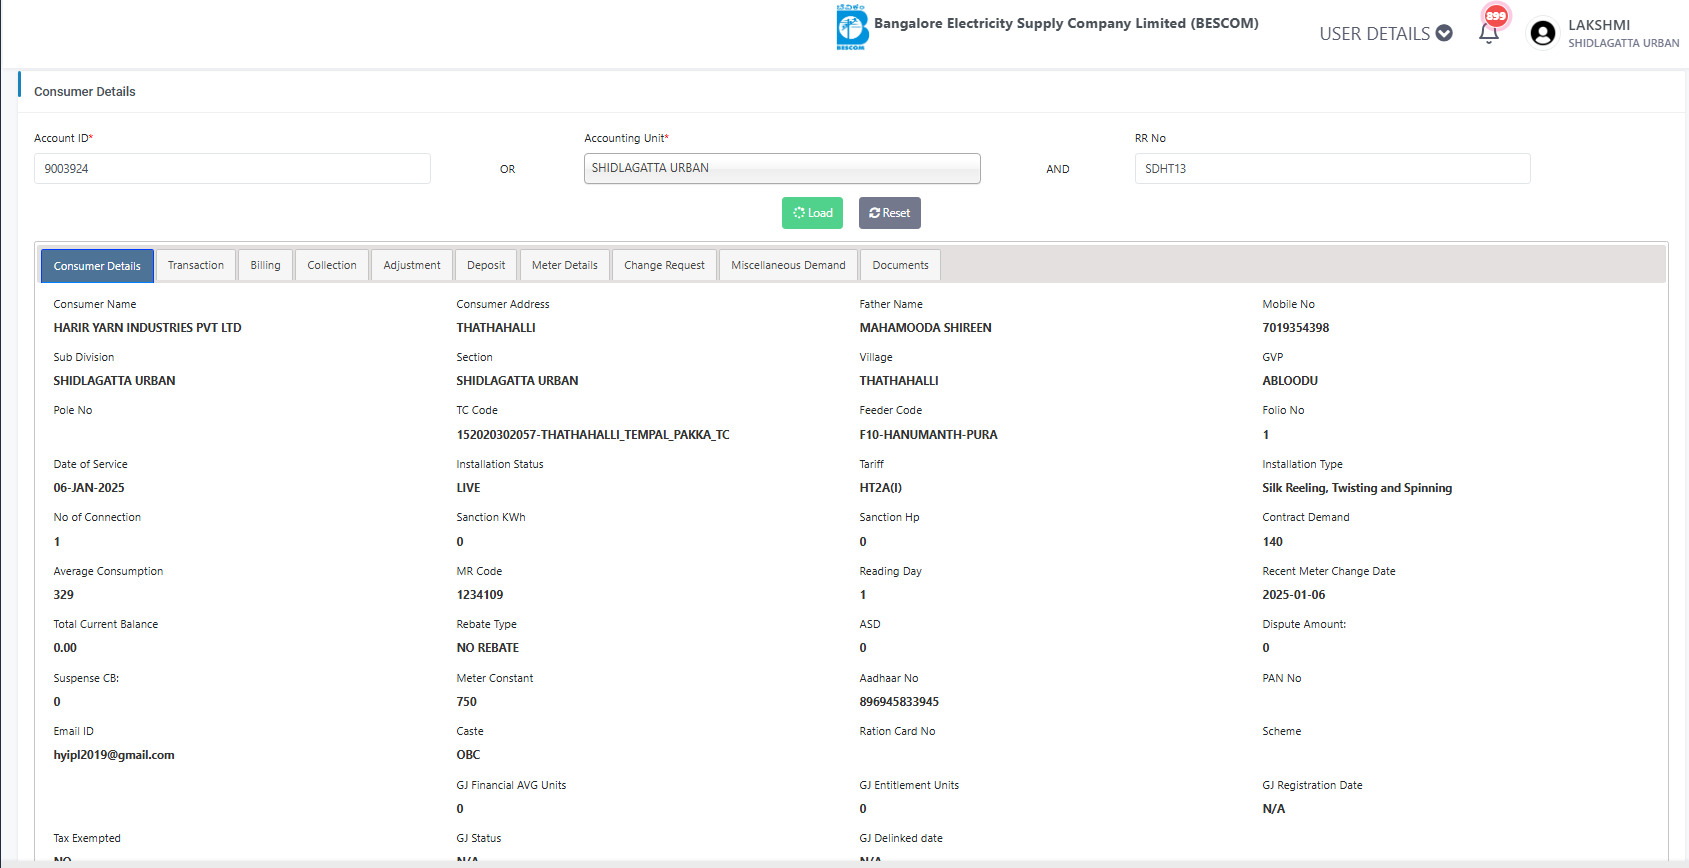Click the TC Code value 152020302057-THATHAHALLI_TEMPAL_PAKKA_TC

593,435
